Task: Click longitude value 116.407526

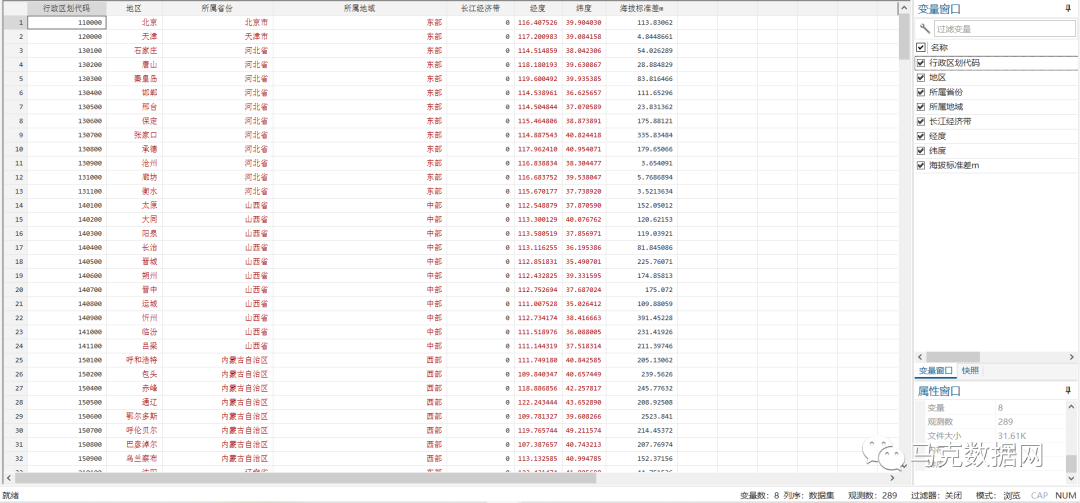Action: click(538, 23)
